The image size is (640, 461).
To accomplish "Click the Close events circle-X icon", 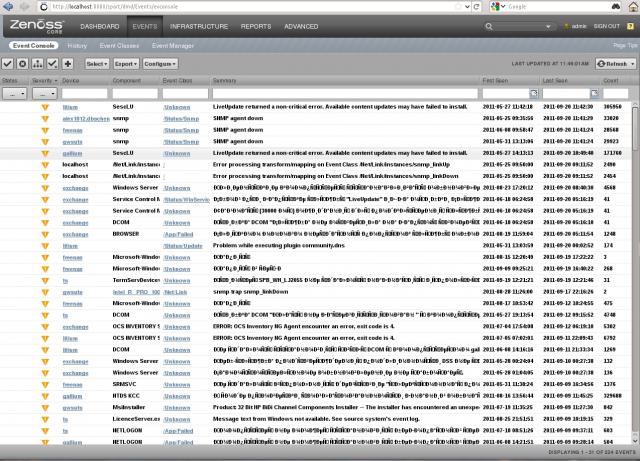I will click(22, 64).
